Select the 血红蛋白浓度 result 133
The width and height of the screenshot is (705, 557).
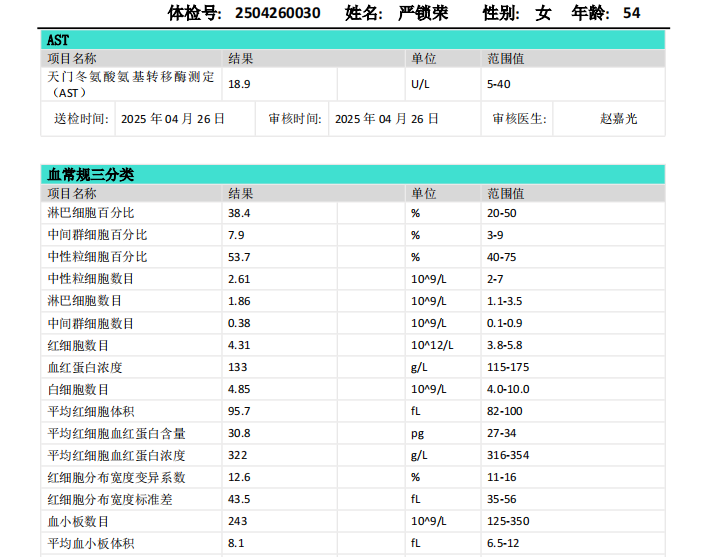(x=238, y=367)
